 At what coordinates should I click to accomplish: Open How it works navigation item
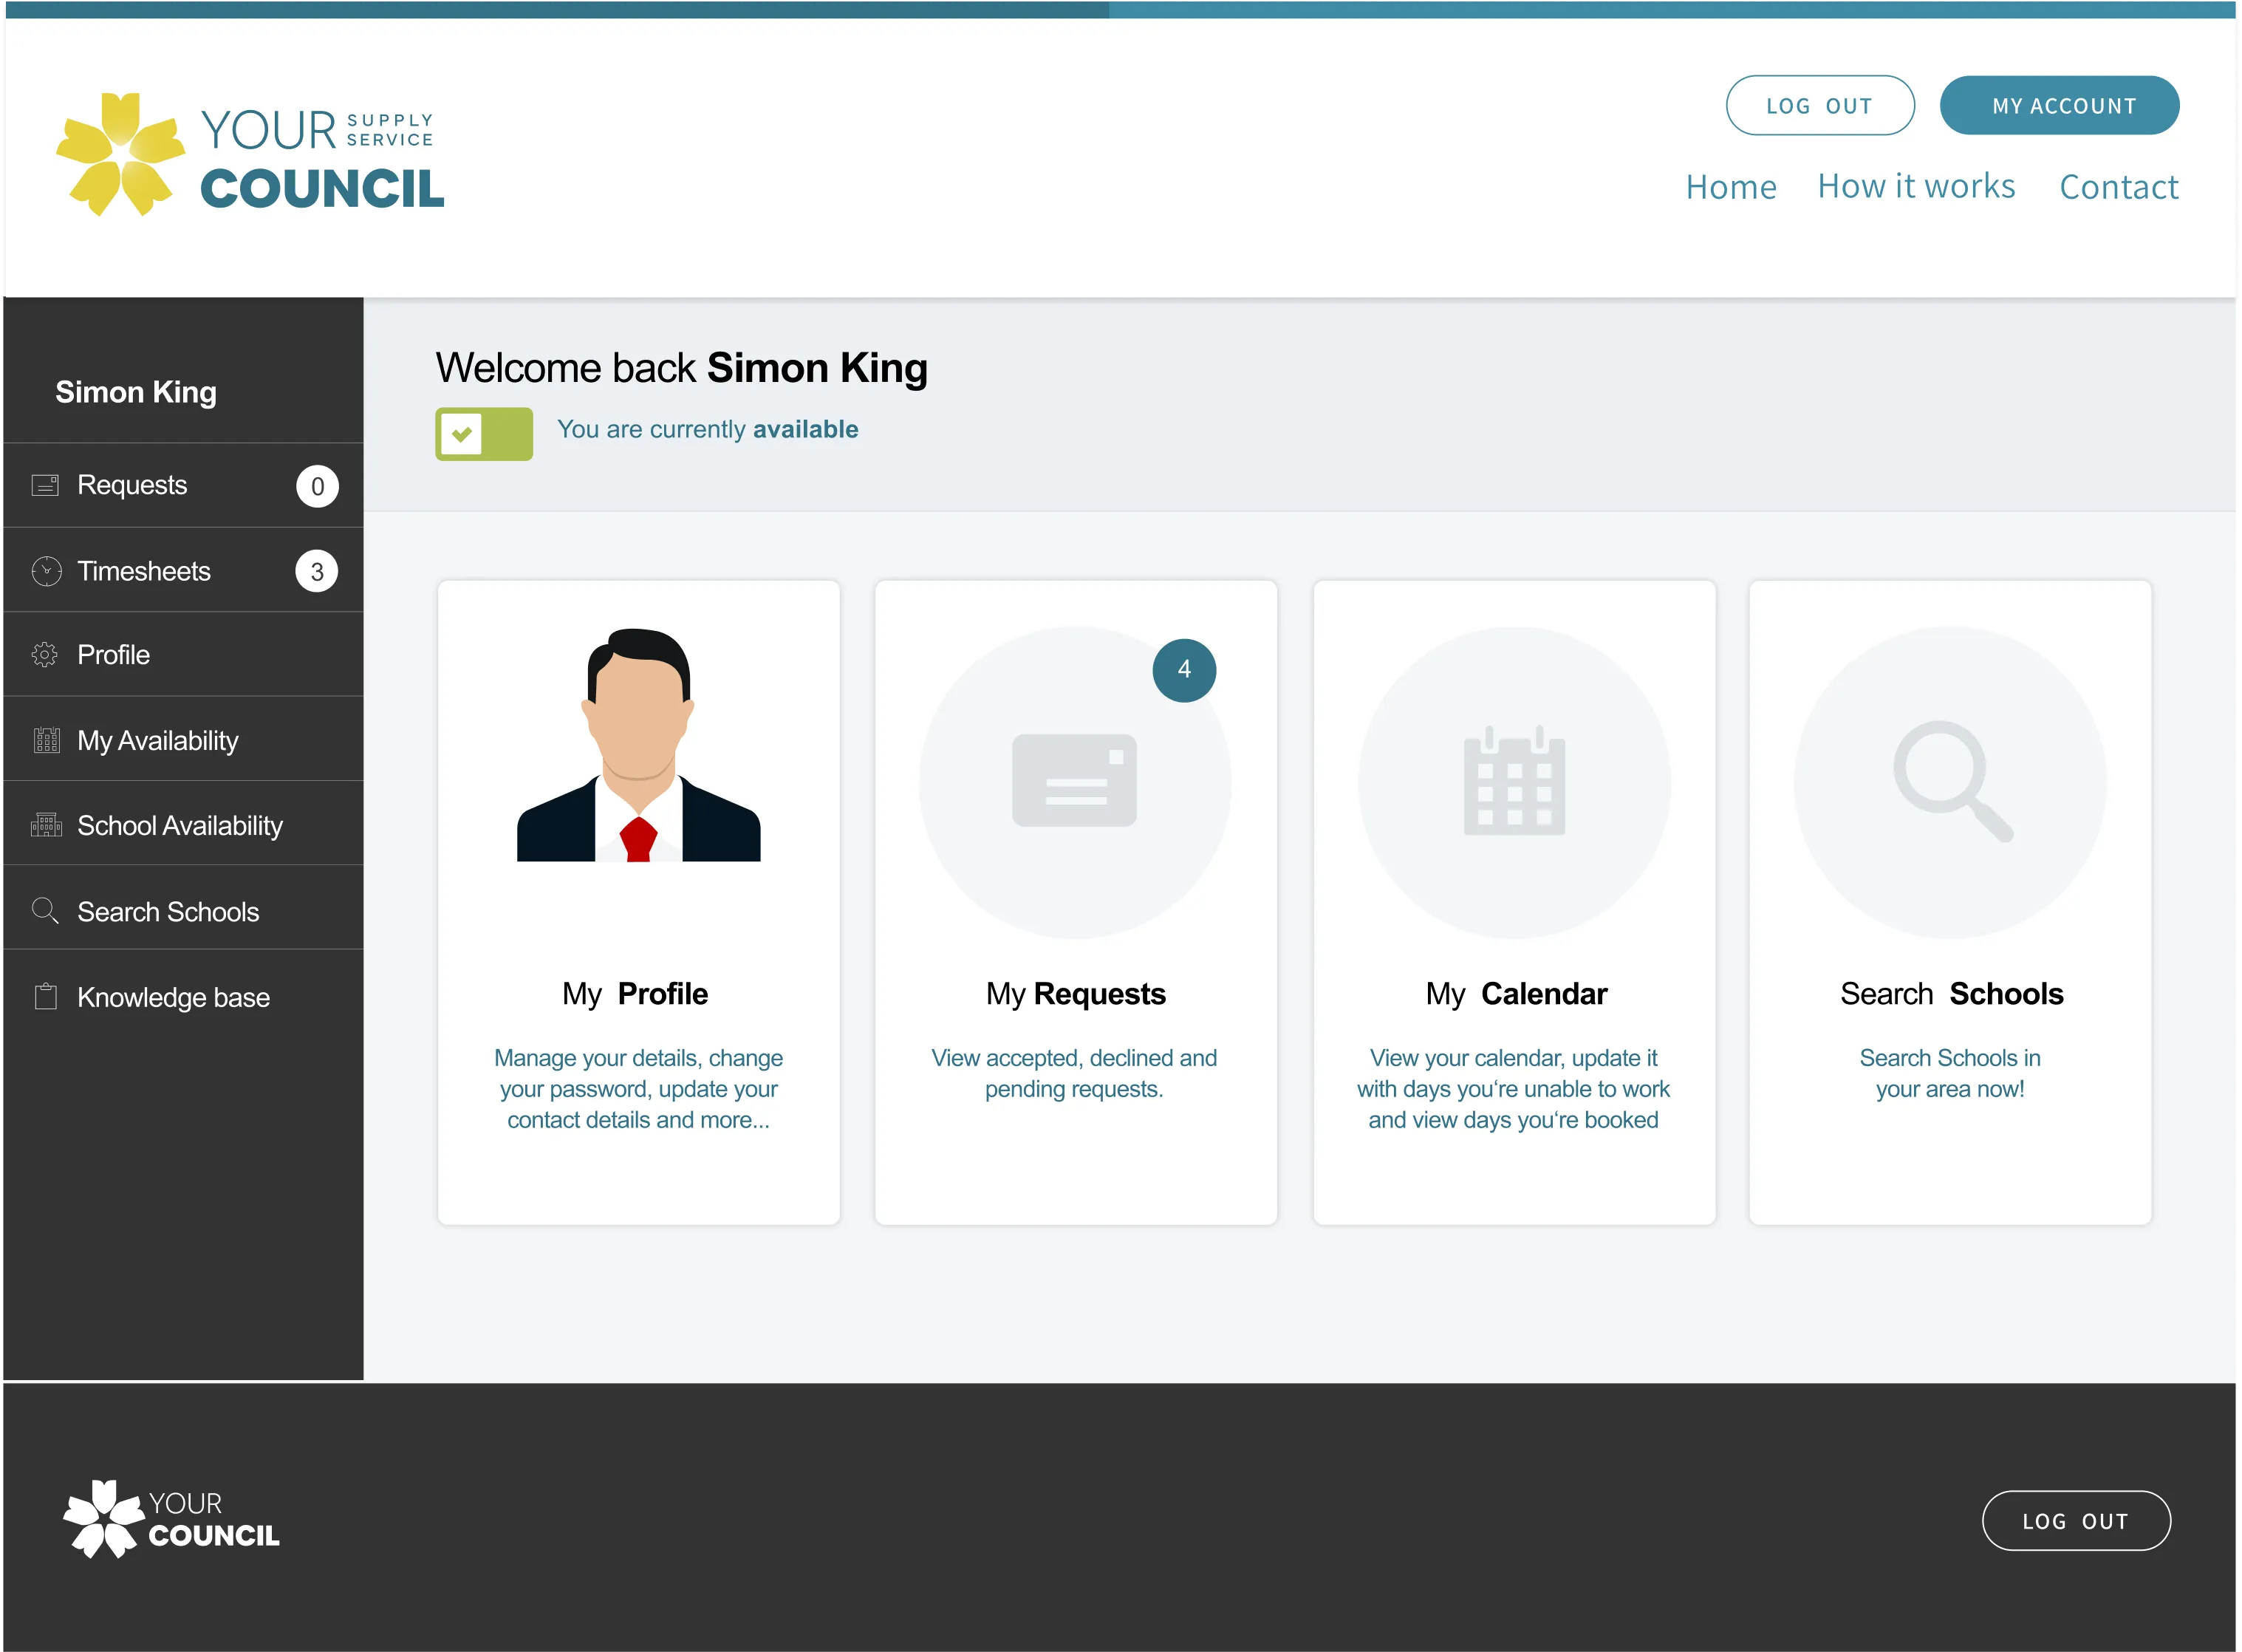[1916, 187]
